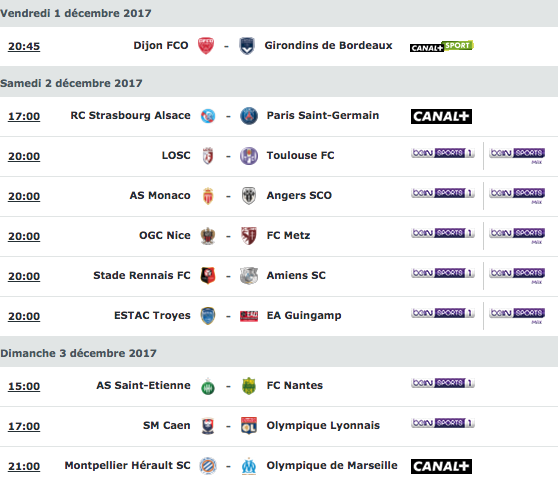Click the Canal+ logo for Strasbourg-PSG match
This screenshot has height=485, width=558.
441,116
